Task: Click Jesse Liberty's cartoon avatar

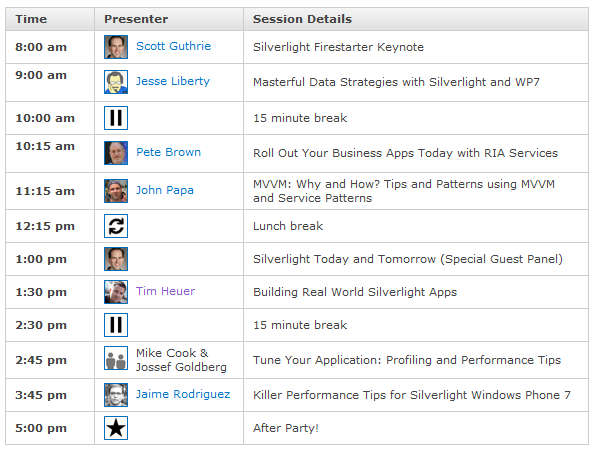Action: point(116,82)
